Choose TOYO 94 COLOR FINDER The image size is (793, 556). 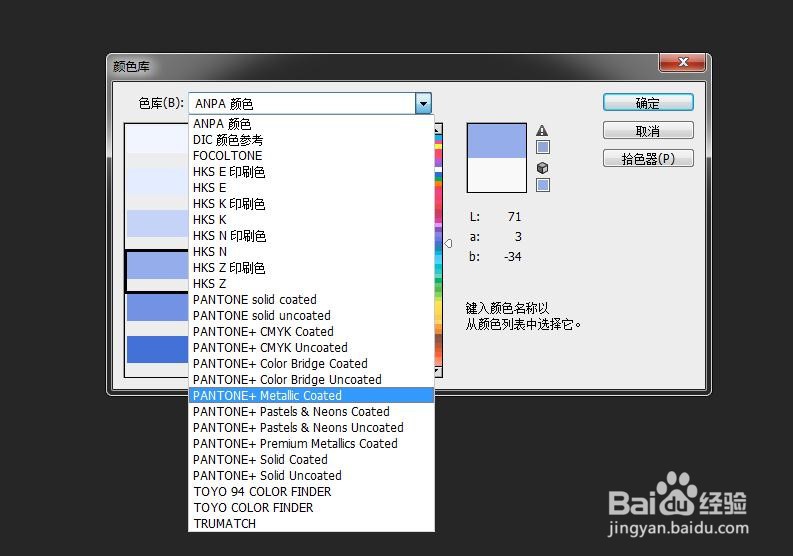311,491
